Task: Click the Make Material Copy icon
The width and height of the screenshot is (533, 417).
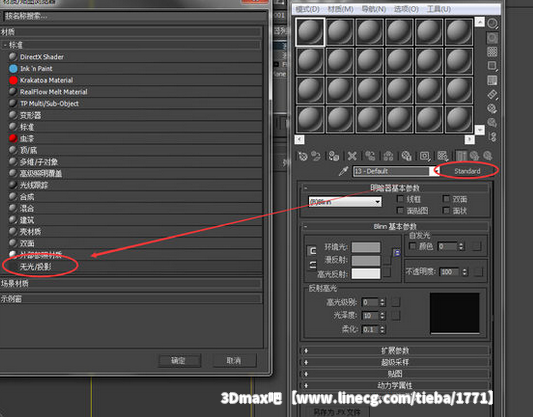Action: [x=370, y=156]
